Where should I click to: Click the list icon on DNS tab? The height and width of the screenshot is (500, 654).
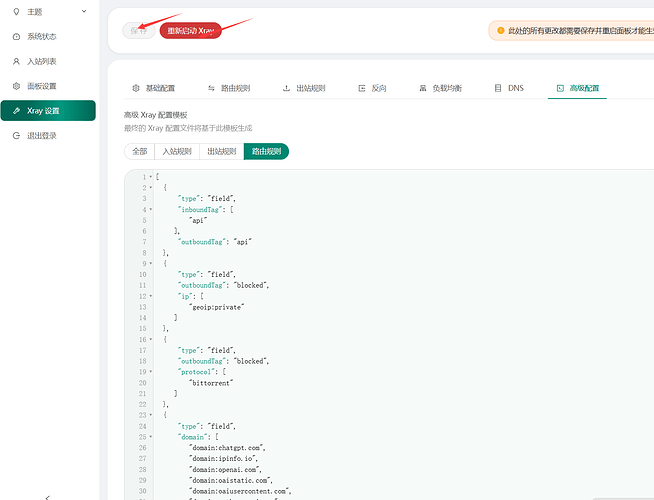498,88
